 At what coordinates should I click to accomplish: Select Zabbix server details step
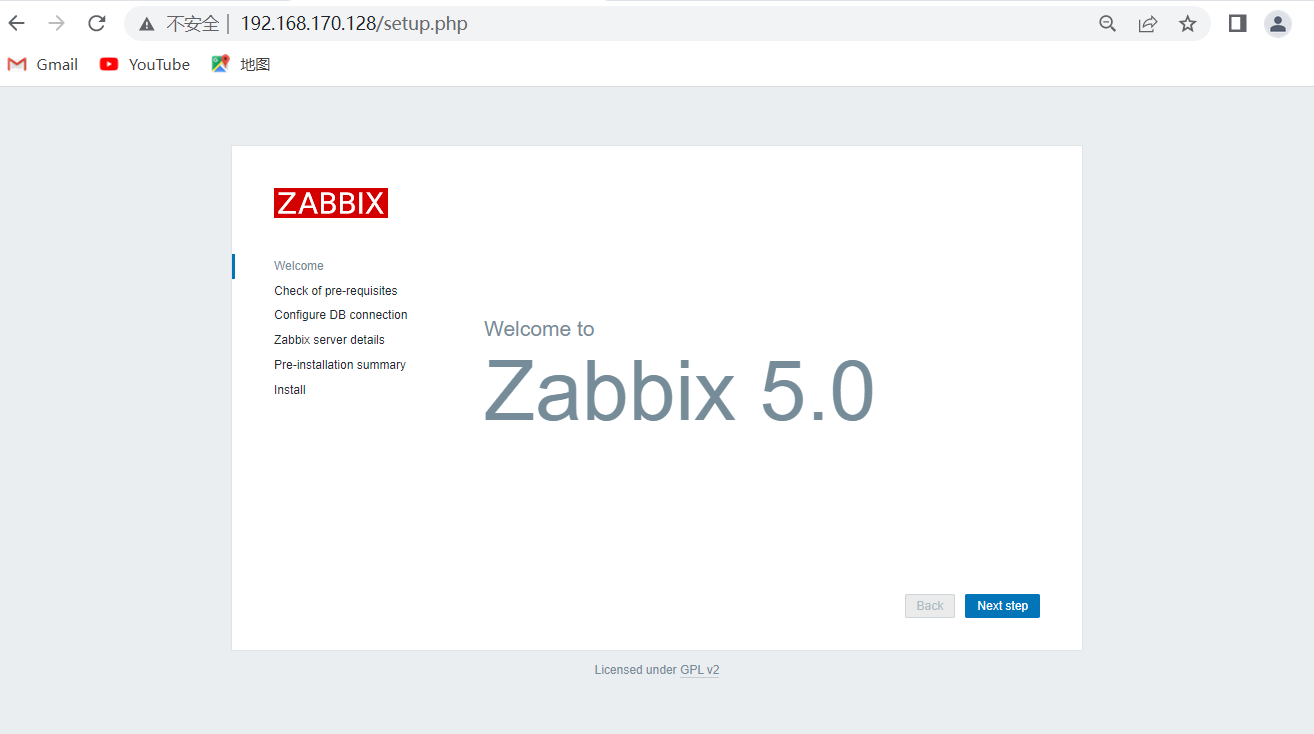click(329, 340)
